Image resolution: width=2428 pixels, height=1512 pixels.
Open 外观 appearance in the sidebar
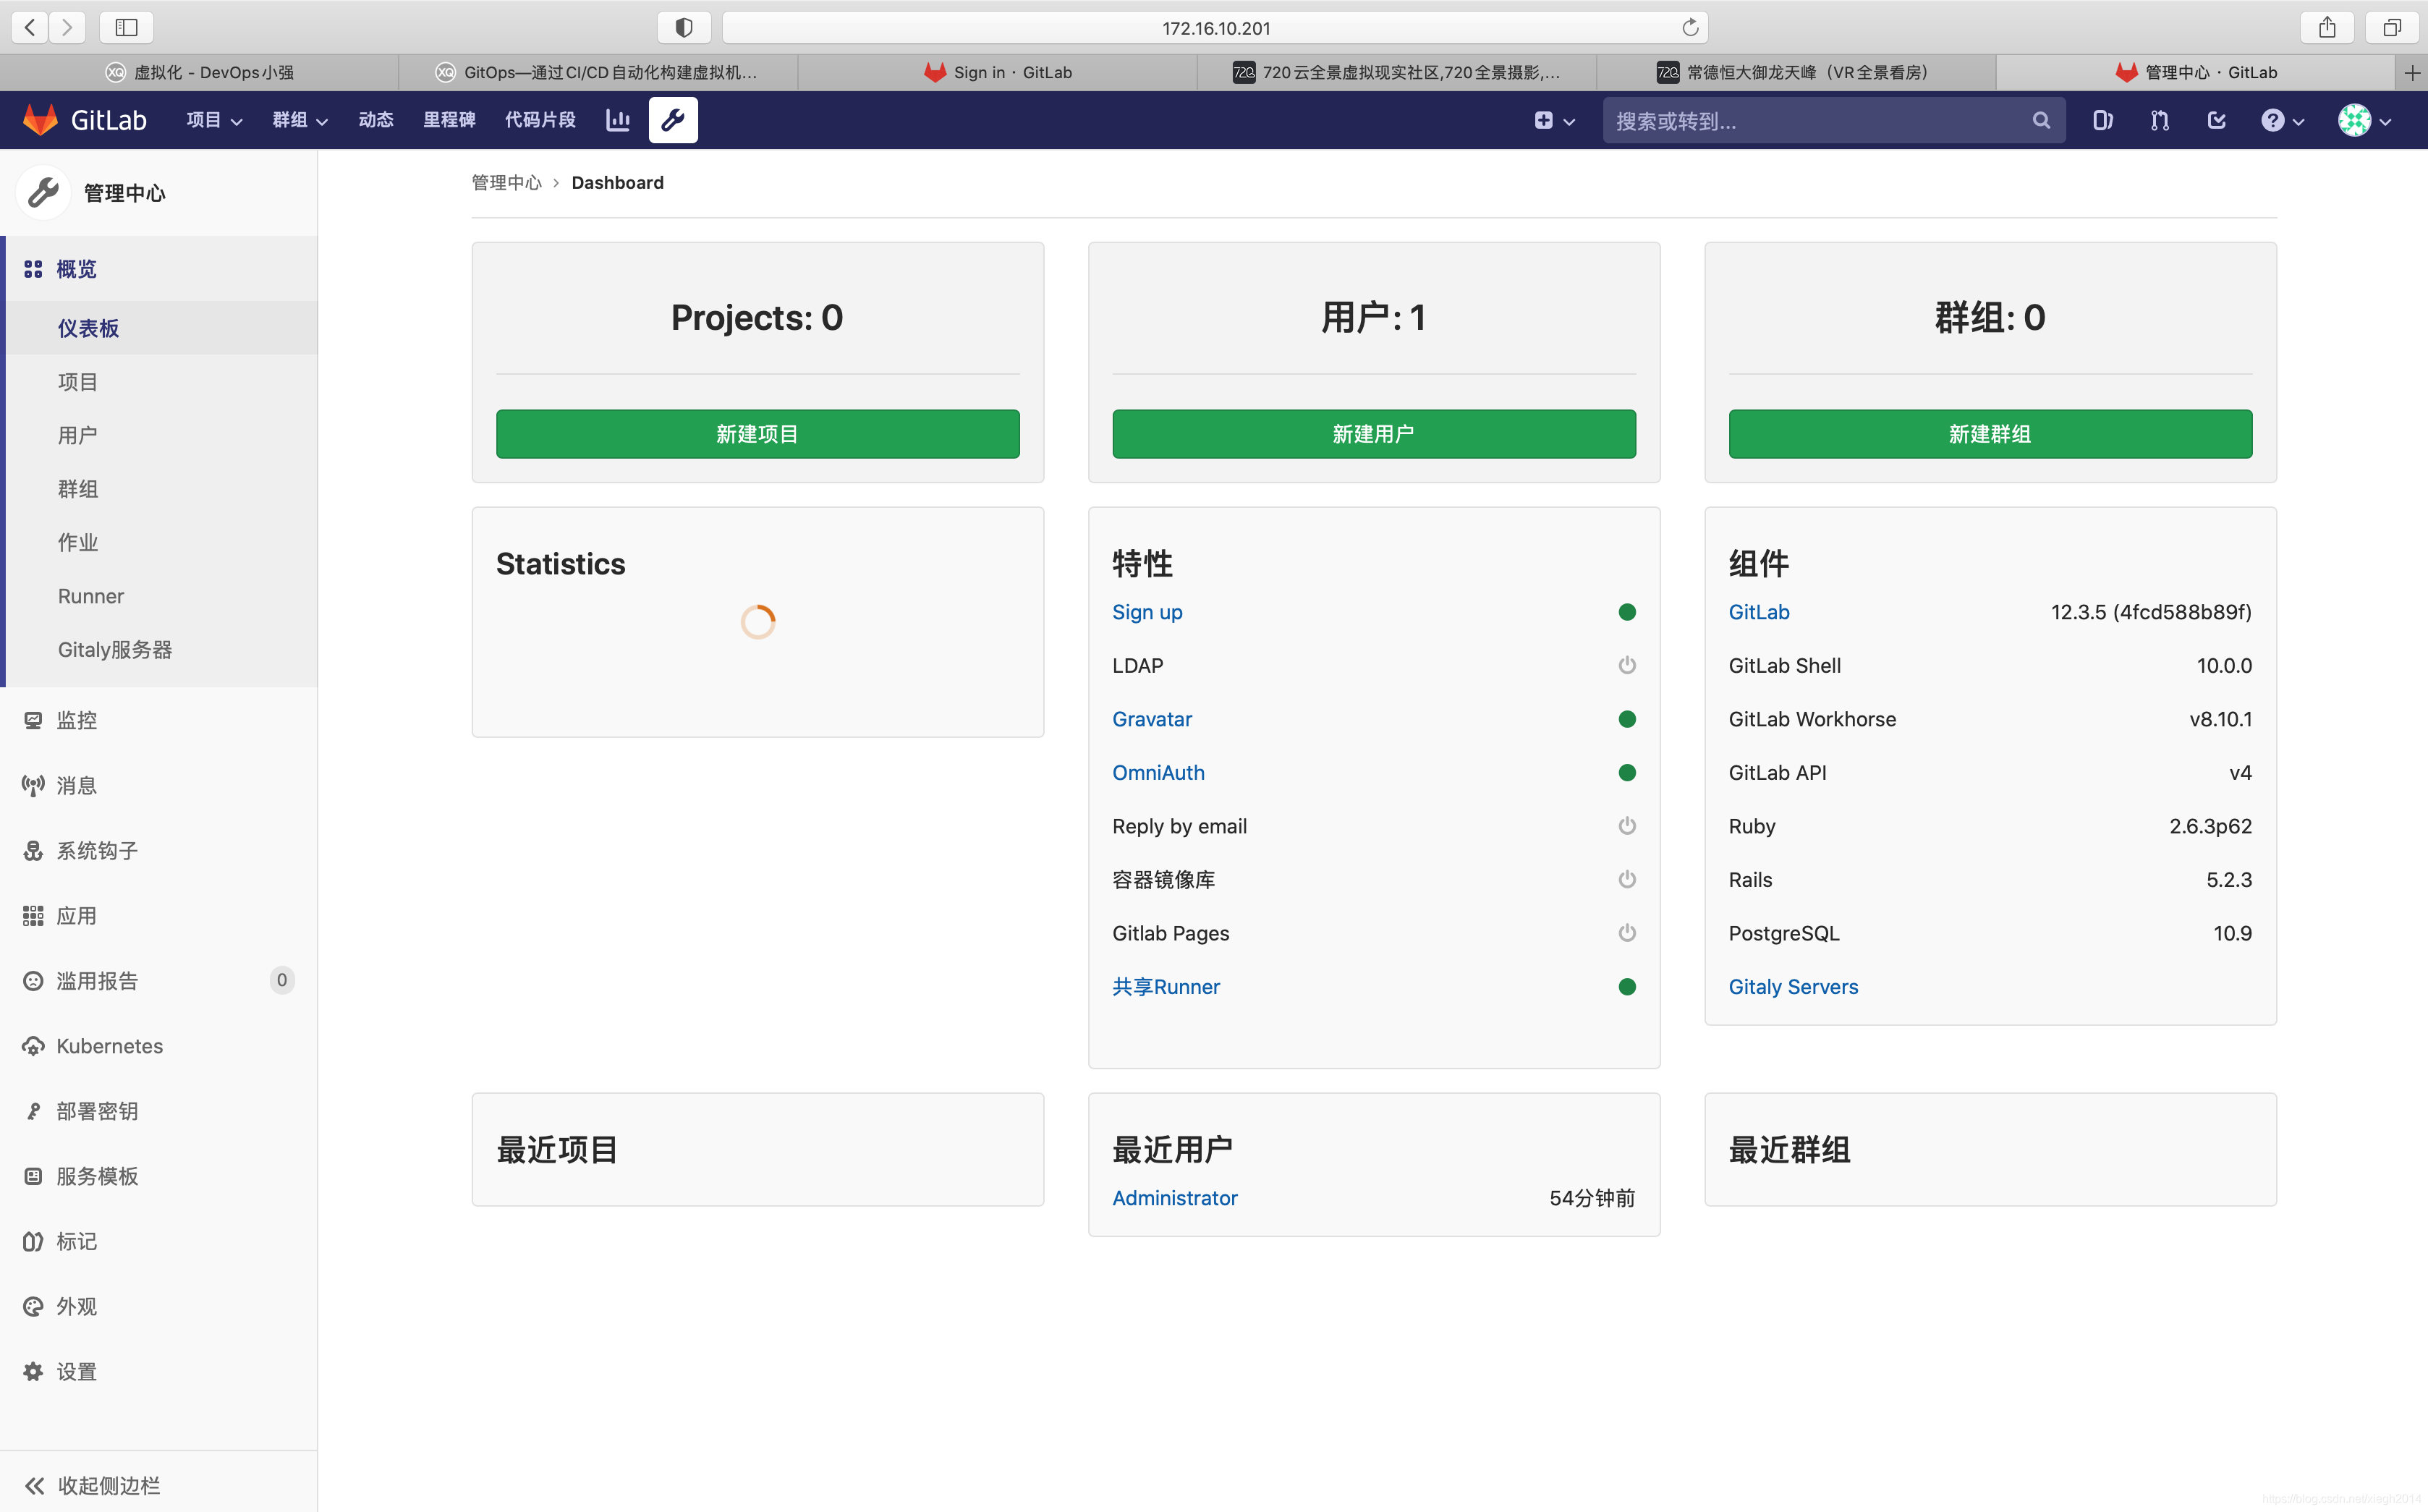[x=160, y=1305]
